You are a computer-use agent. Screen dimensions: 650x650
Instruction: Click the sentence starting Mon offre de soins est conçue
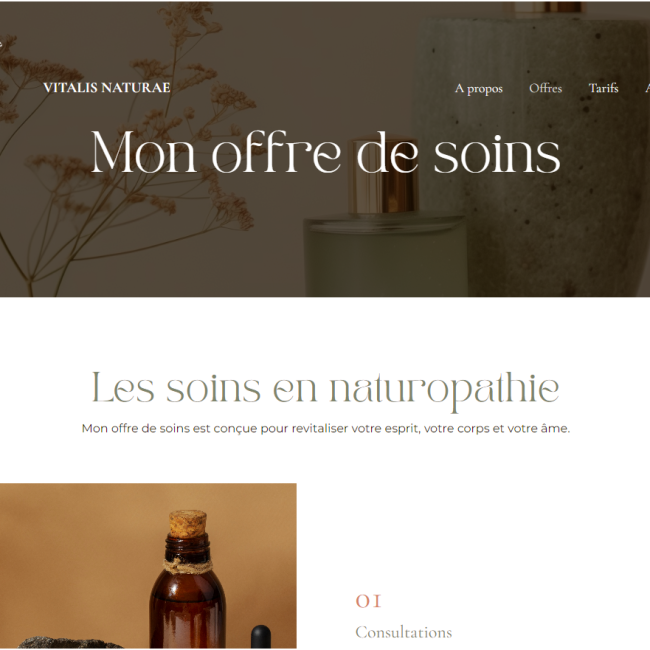click(326, 428)
